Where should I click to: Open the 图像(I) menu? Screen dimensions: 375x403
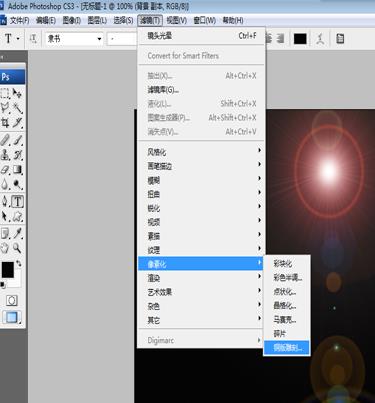pos(72,21)
